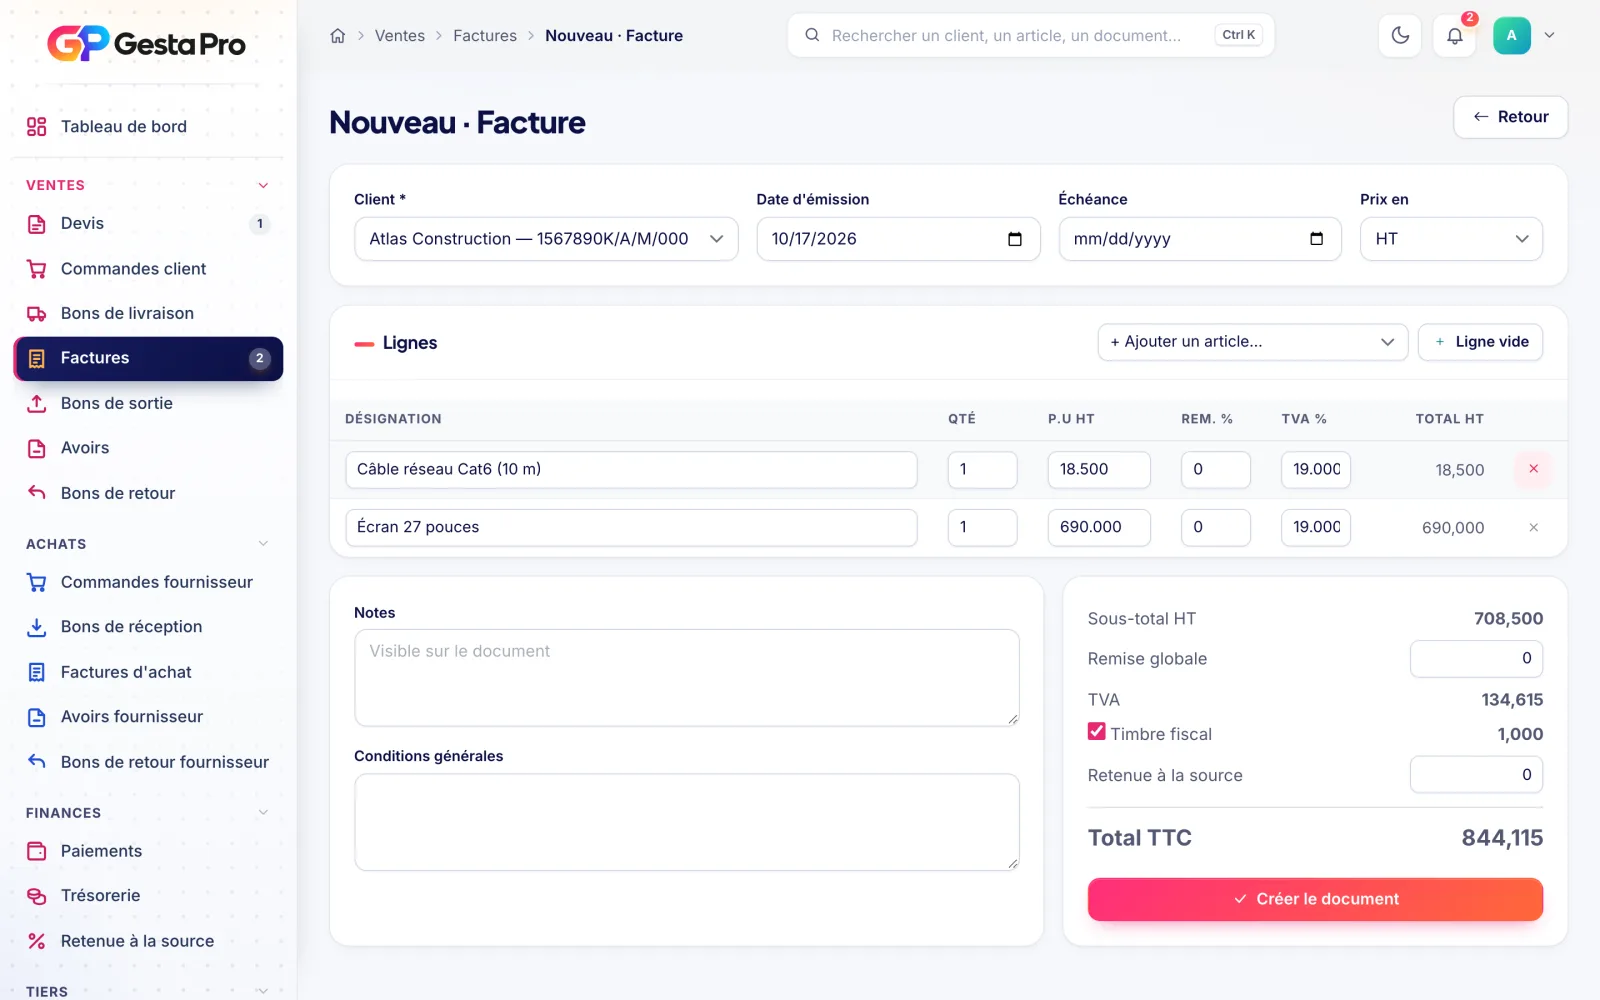Go to home breadcrumb icon
Viewport: 1600px width, 1000px height.
pyautogui.click(x=338, y=36)
